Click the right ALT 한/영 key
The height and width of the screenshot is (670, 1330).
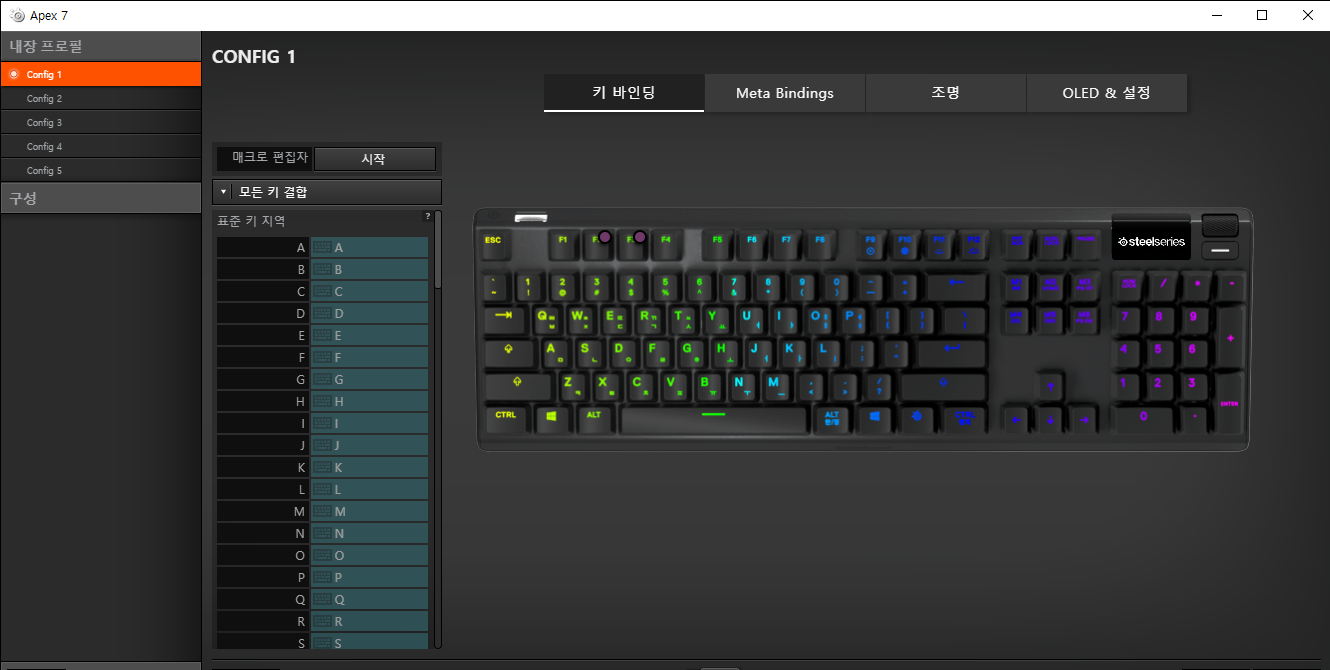click(x=832, y=418)
